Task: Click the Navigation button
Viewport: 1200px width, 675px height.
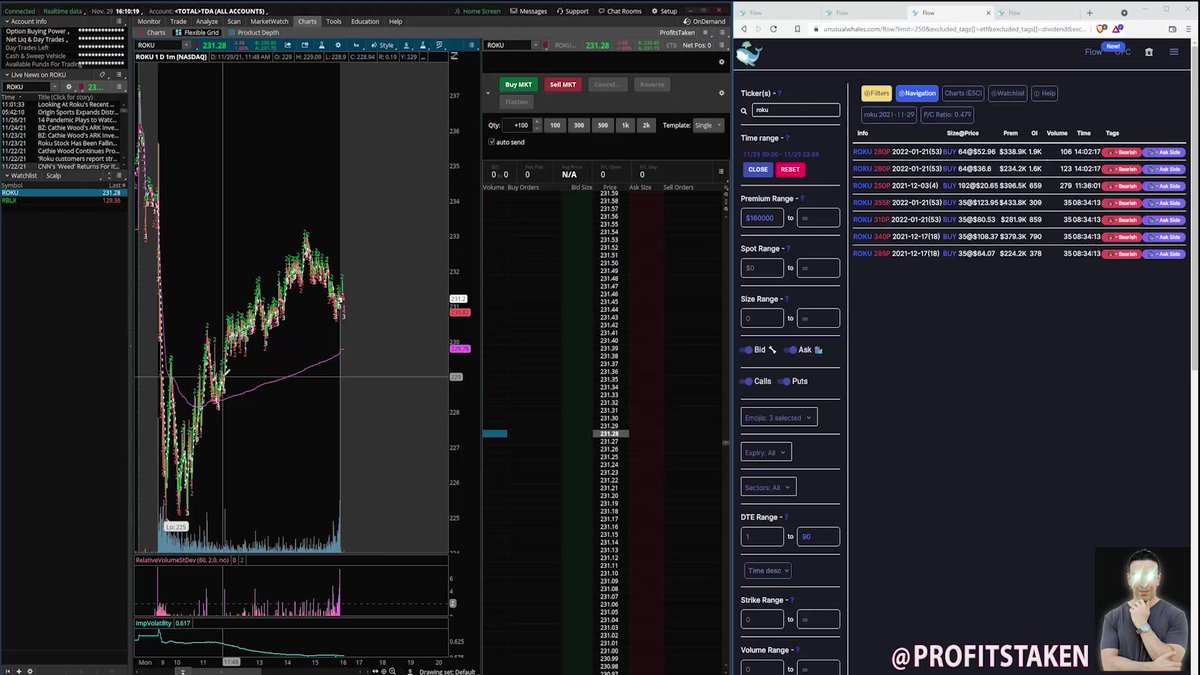Action: [917, 93]
